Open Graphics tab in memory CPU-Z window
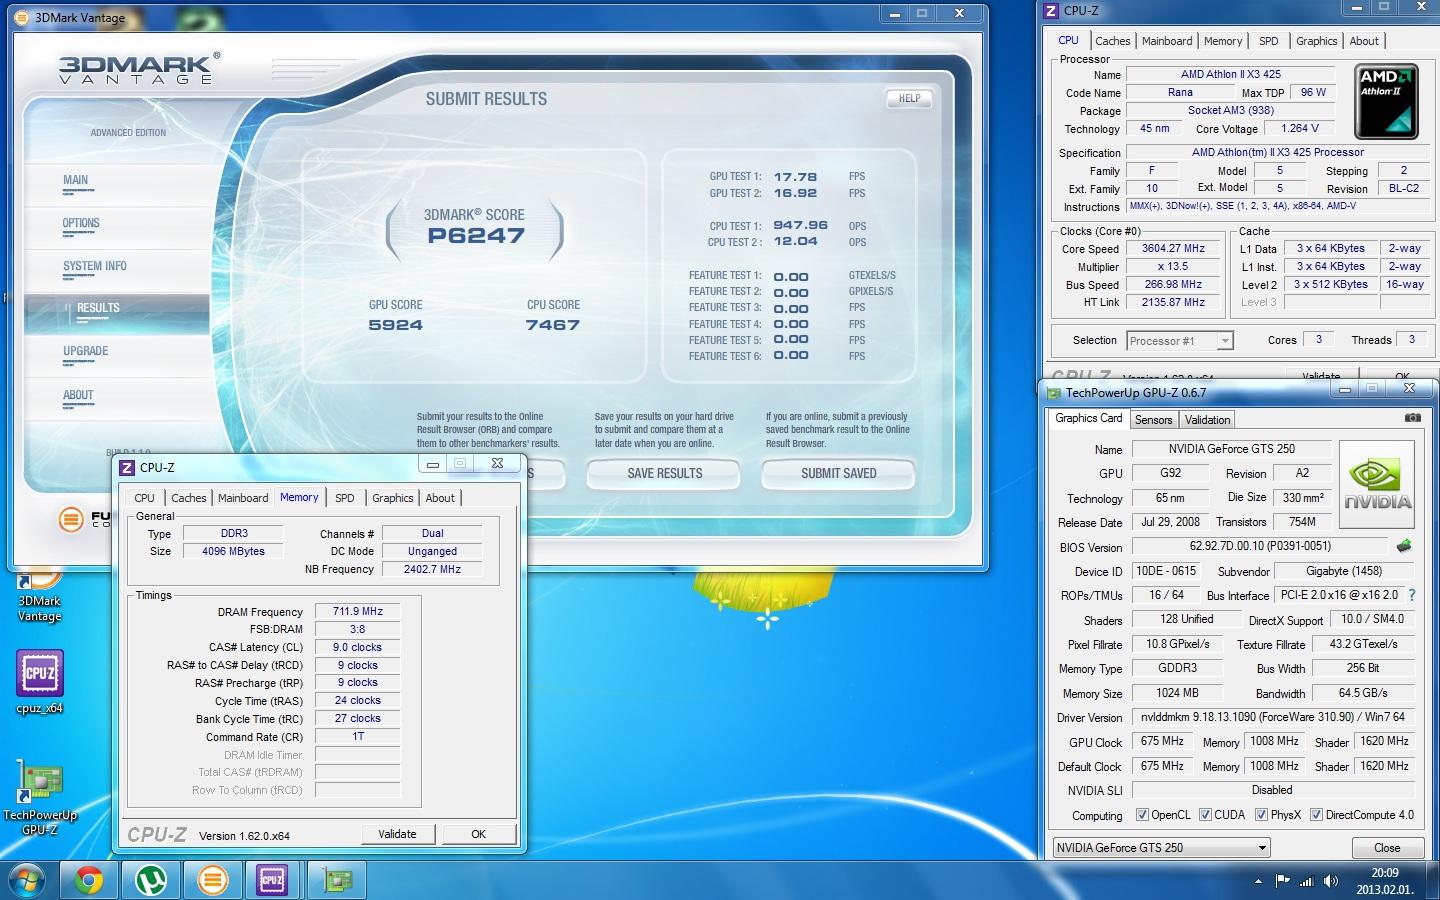The height and width of the screenshot is (900, 1440). tap(393, 498)
